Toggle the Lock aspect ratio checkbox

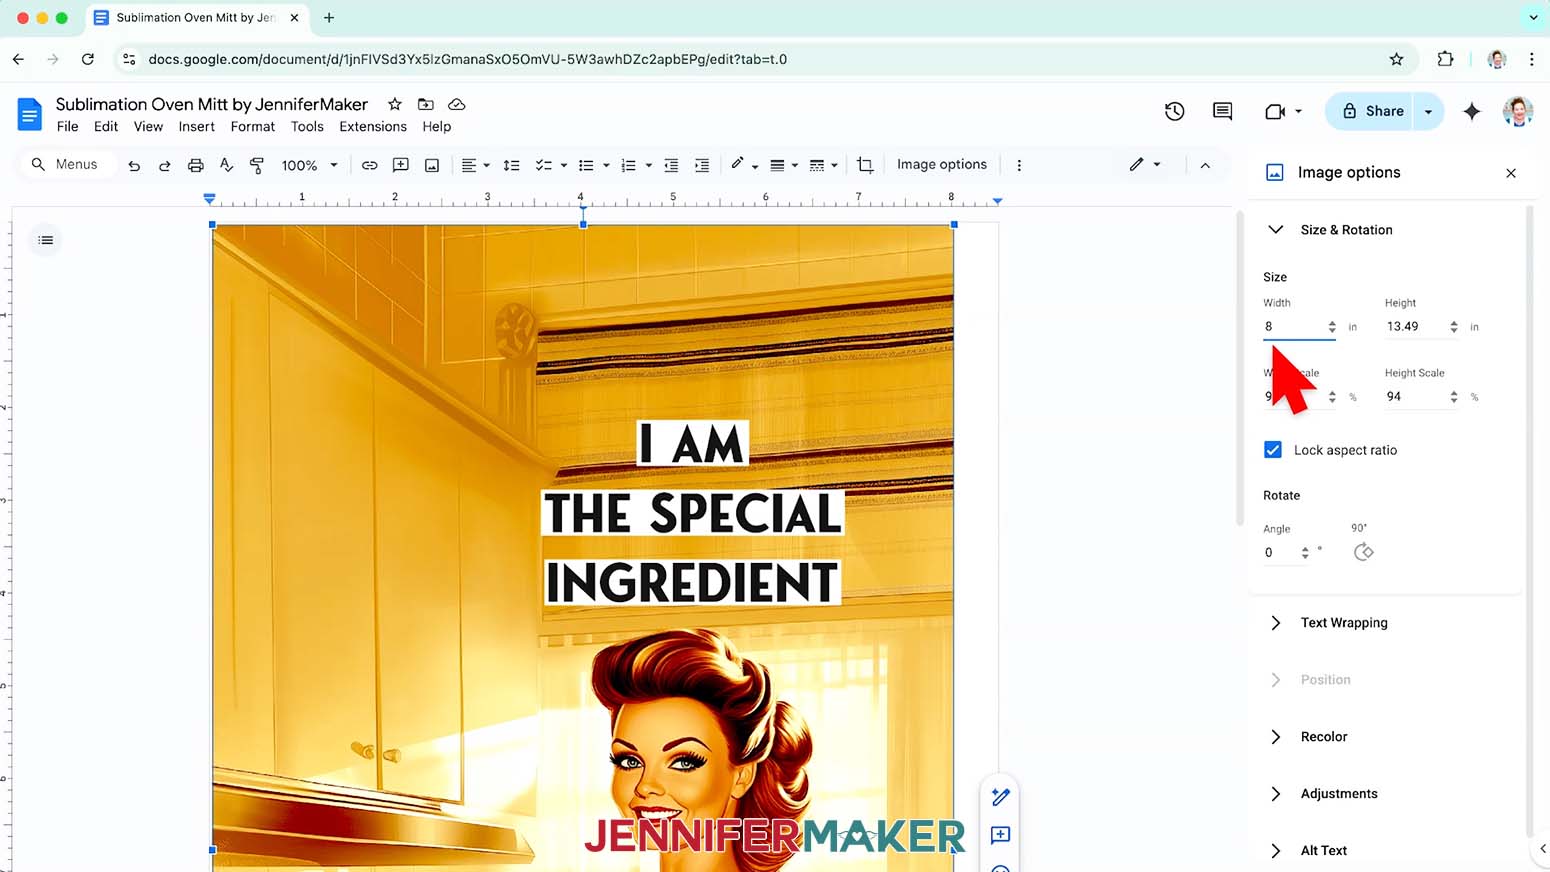tap(1273, 450)
